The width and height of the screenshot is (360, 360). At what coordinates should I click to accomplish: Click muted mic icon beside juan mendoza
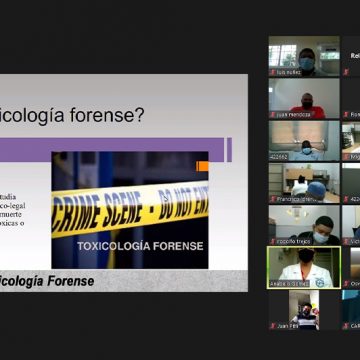(273, 115)
